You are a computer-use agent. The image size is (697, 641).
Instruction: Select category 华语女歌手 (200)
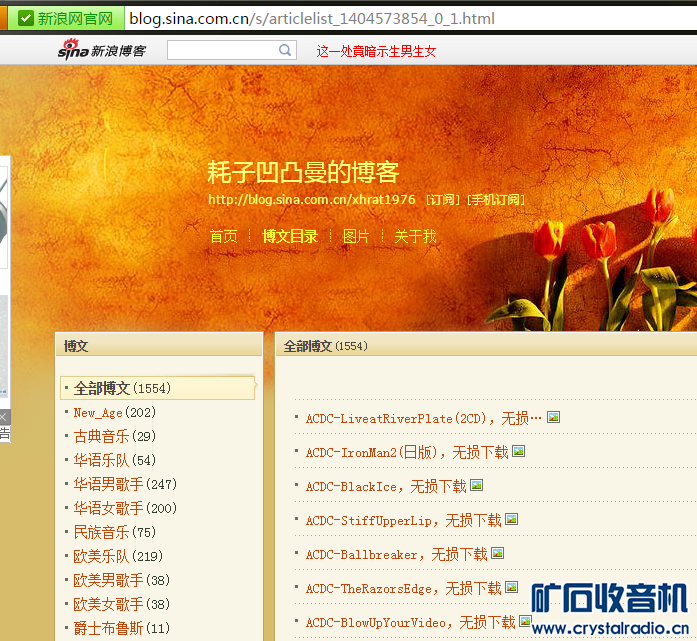tap(125, 508)
